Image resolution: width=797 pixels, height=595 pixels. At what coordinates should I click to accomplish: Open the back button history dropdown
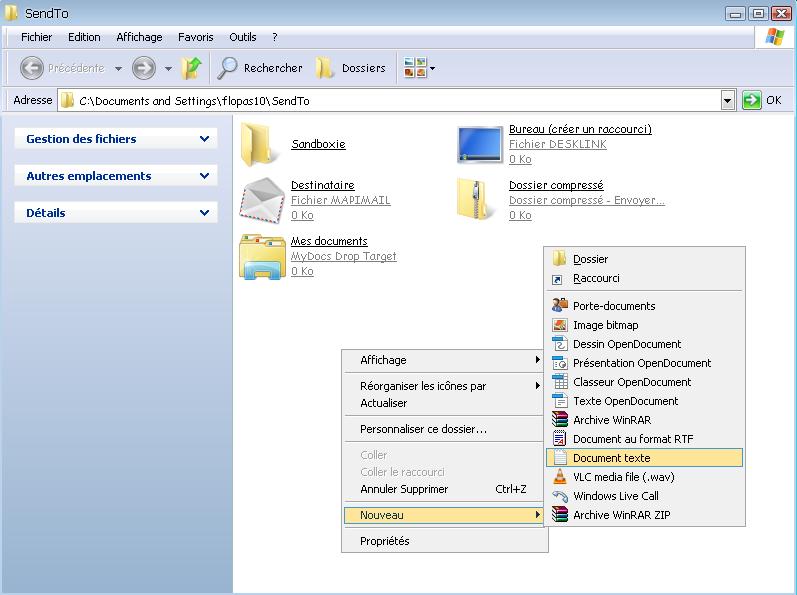pos(118,69)
